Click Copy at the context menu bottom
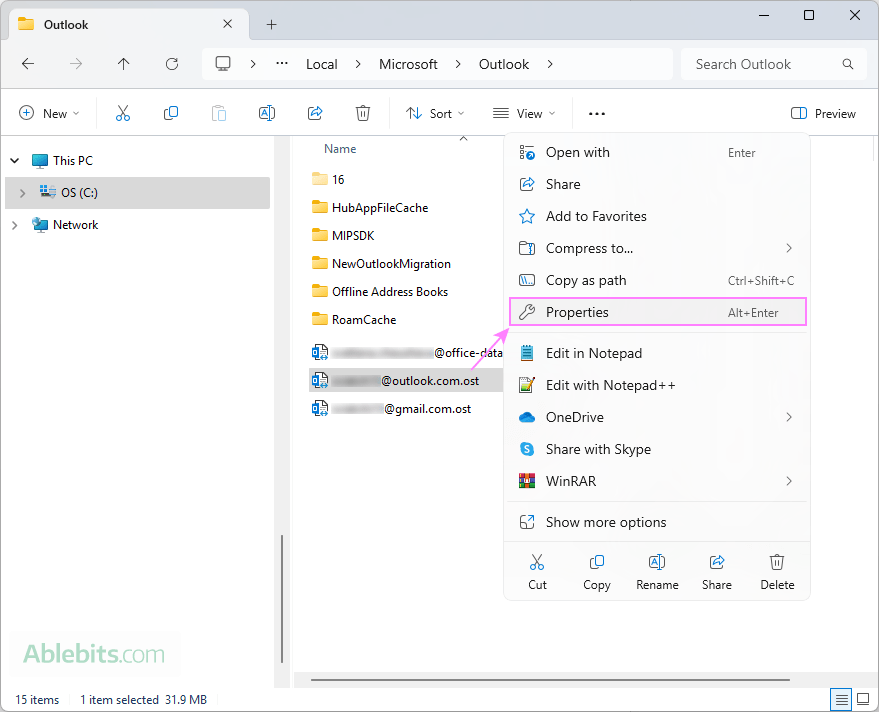Screen dimensions: 879x712 tap(596, 572)
